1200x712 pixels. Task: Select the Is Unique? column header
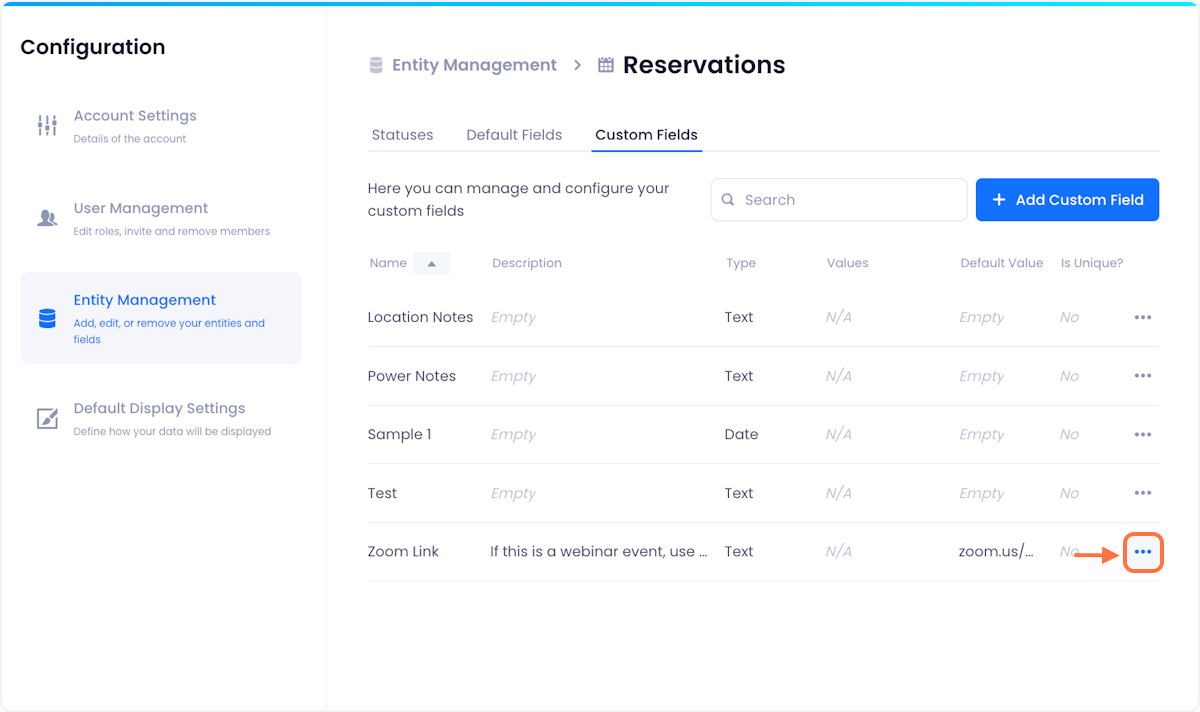click(1092, 263)
